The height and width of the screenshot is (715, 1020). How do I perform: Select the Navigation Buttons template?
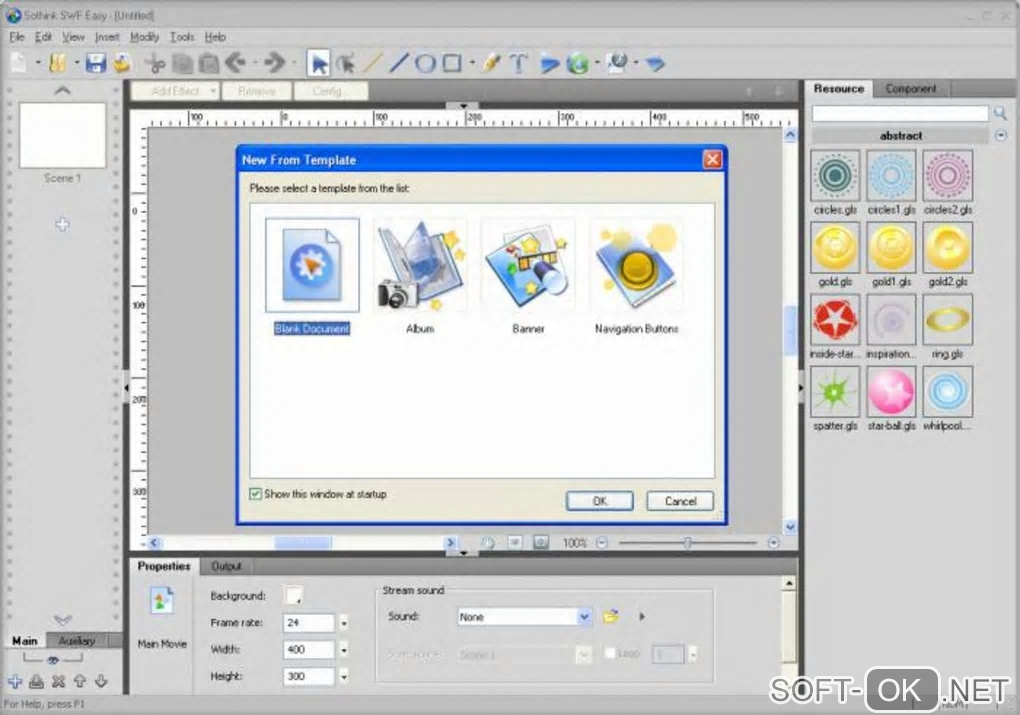(636, 277)
